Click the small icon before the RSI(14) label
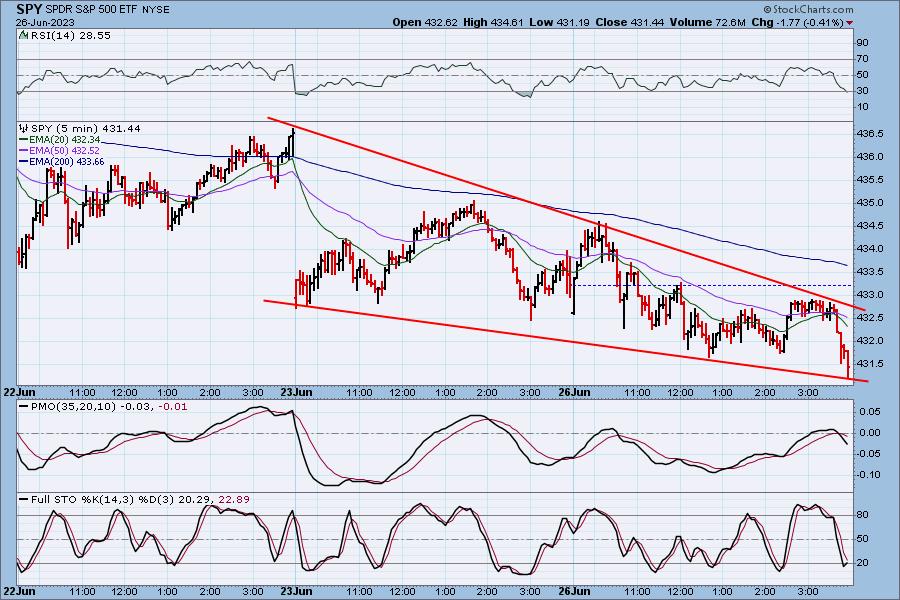Viewport: 900px width, 600px height. pyautogui.click(x=24, y=35)
